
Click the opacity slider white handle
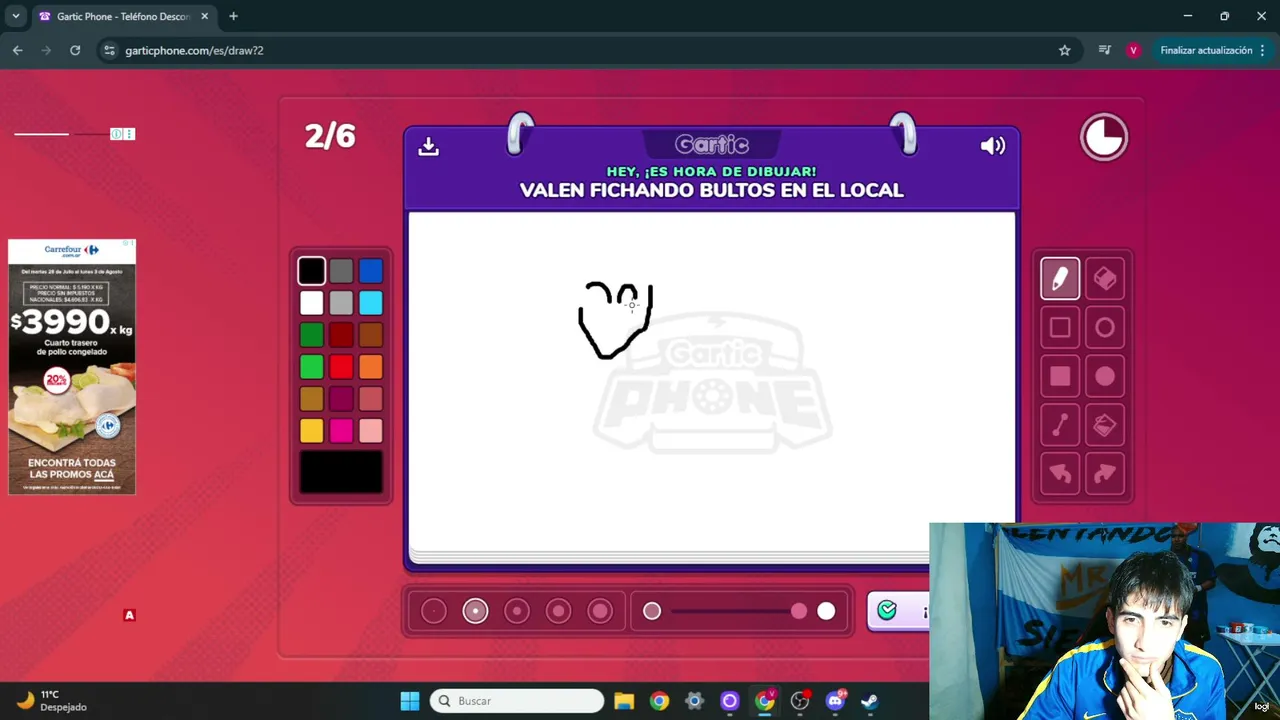(826, 611)
